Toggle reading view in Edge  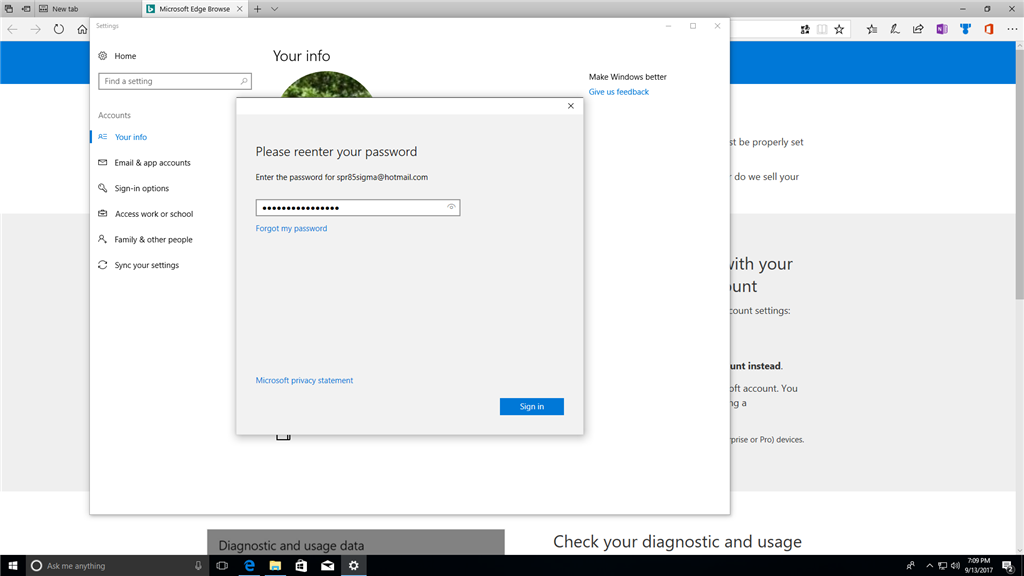[x=822, y=29]
